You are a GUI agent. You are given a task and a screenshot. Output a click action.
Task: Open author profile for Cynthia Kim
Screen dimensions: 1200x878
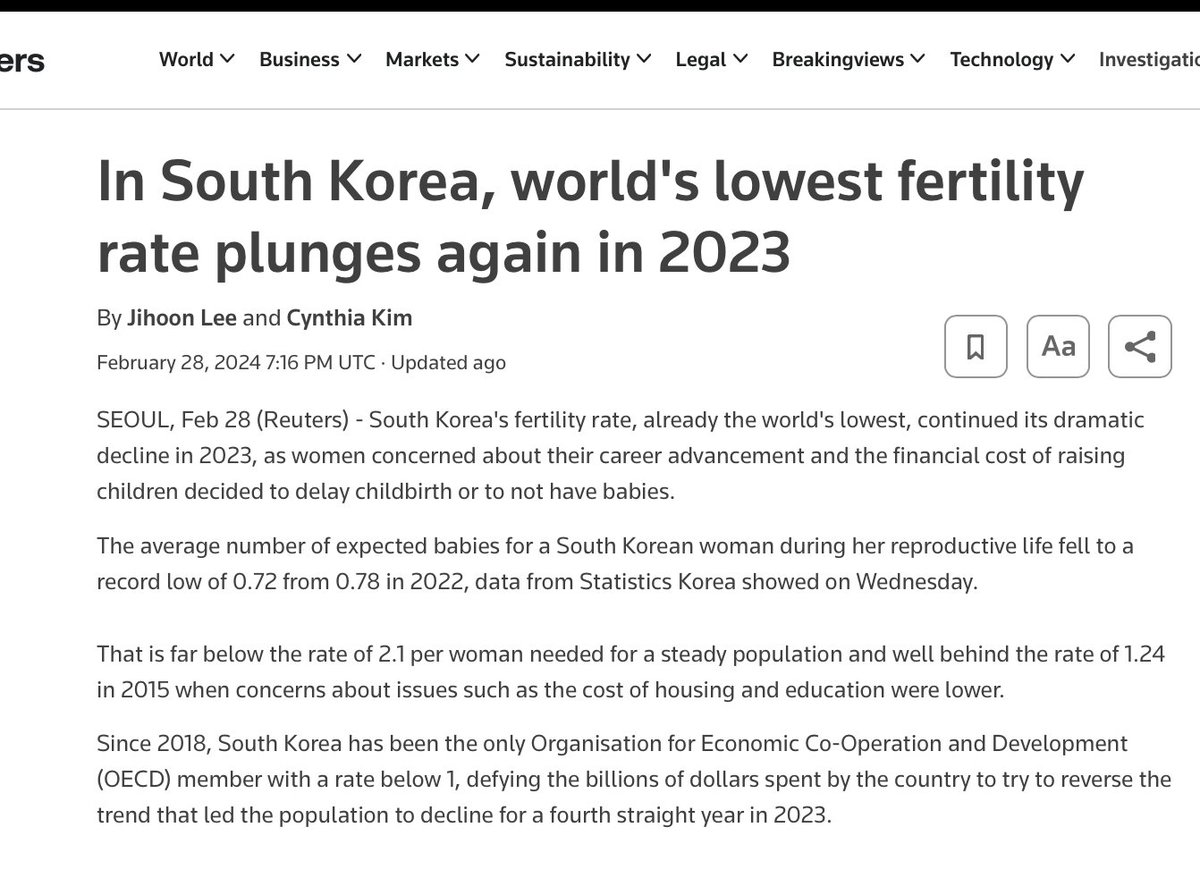click(349, 318)
